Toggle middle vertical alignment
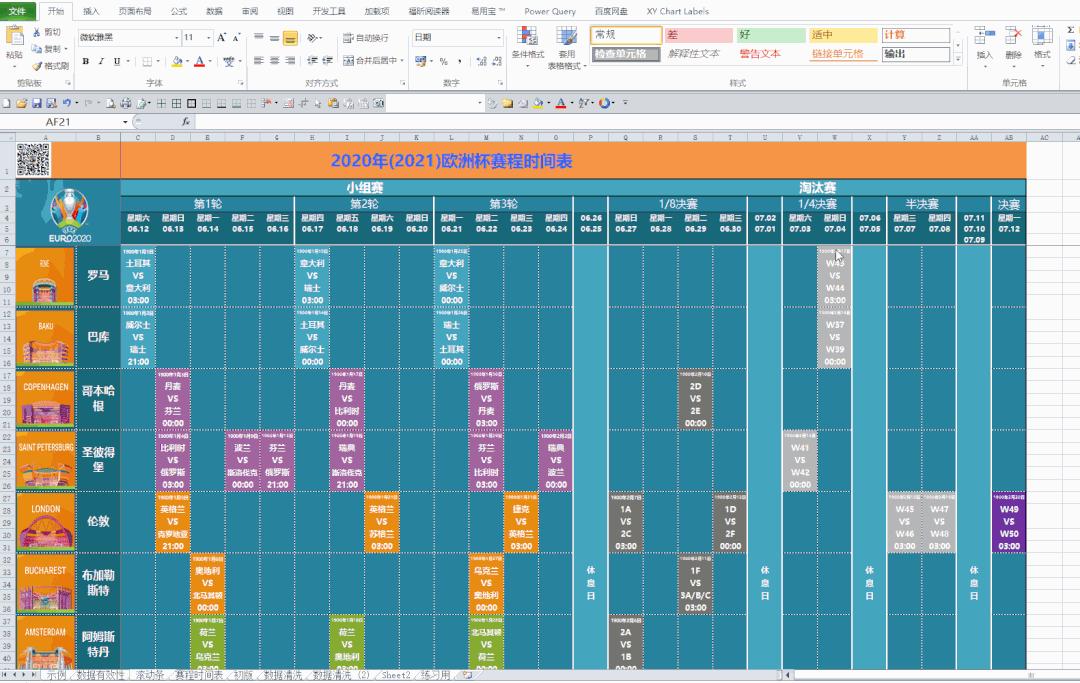Viewport: 1080px width, 683px height. (274, 38)
